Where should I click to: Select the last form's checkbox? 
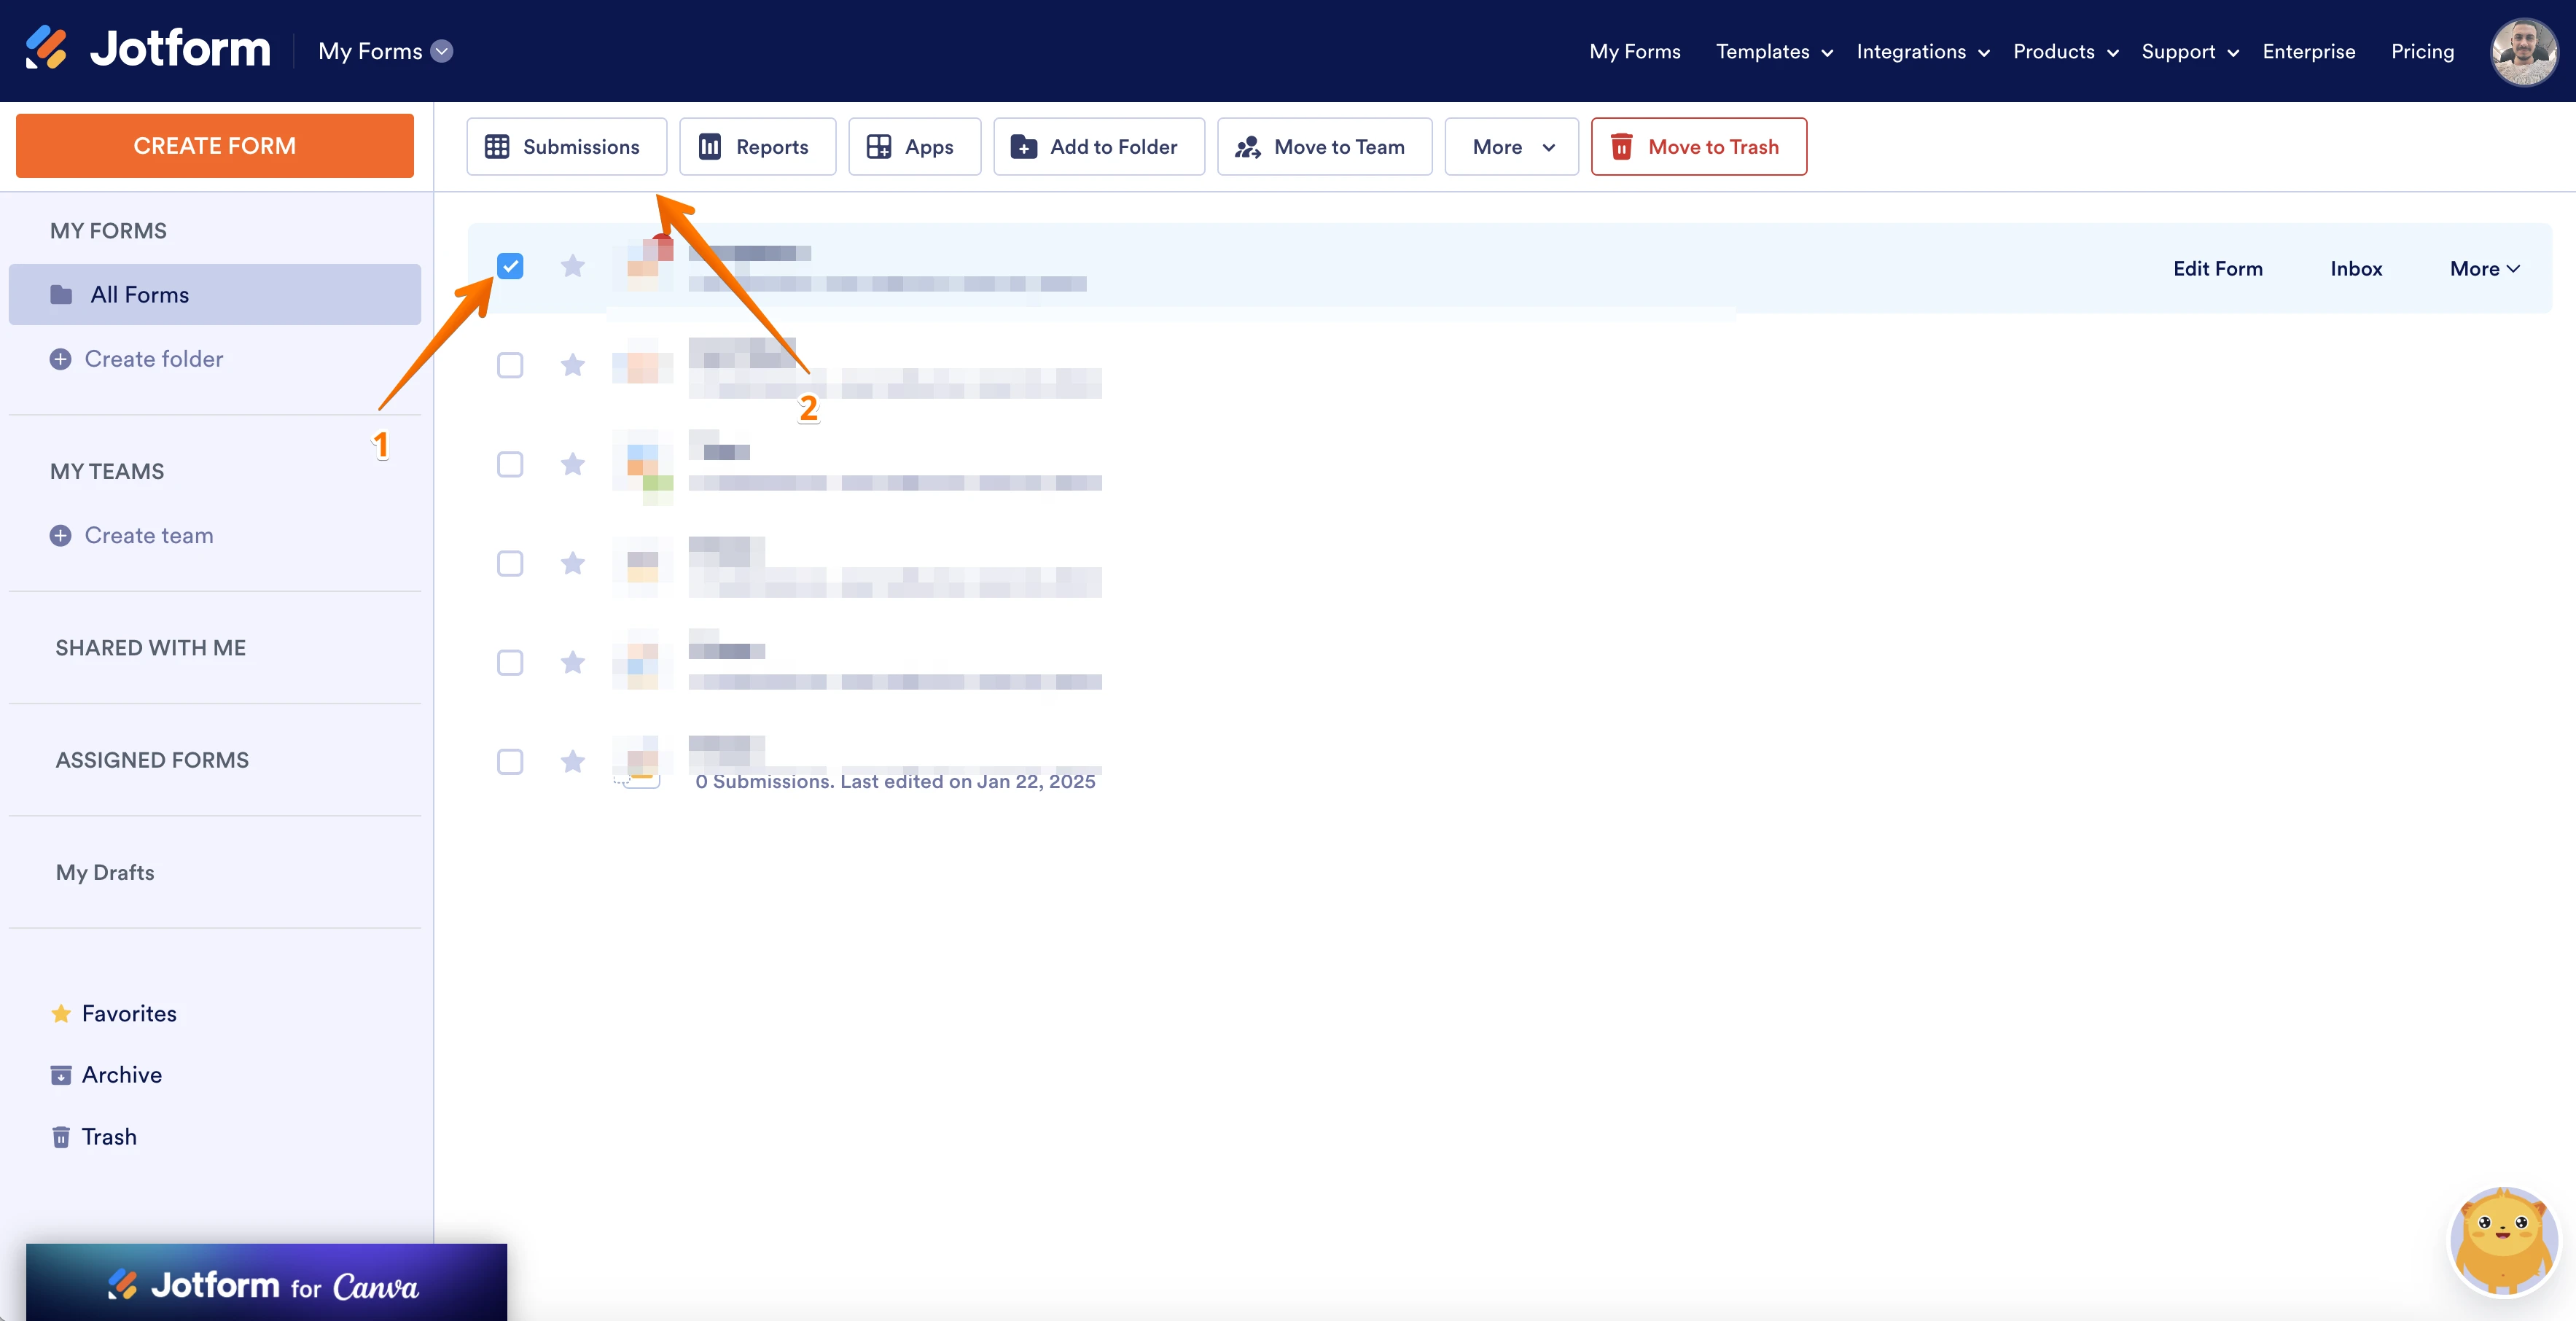click(x=510, y=762)
